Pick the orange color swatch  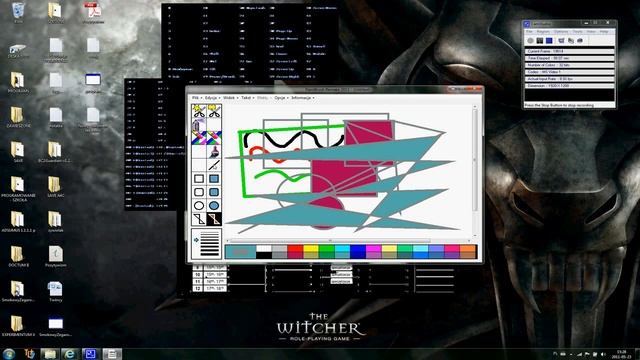[468, 248]
